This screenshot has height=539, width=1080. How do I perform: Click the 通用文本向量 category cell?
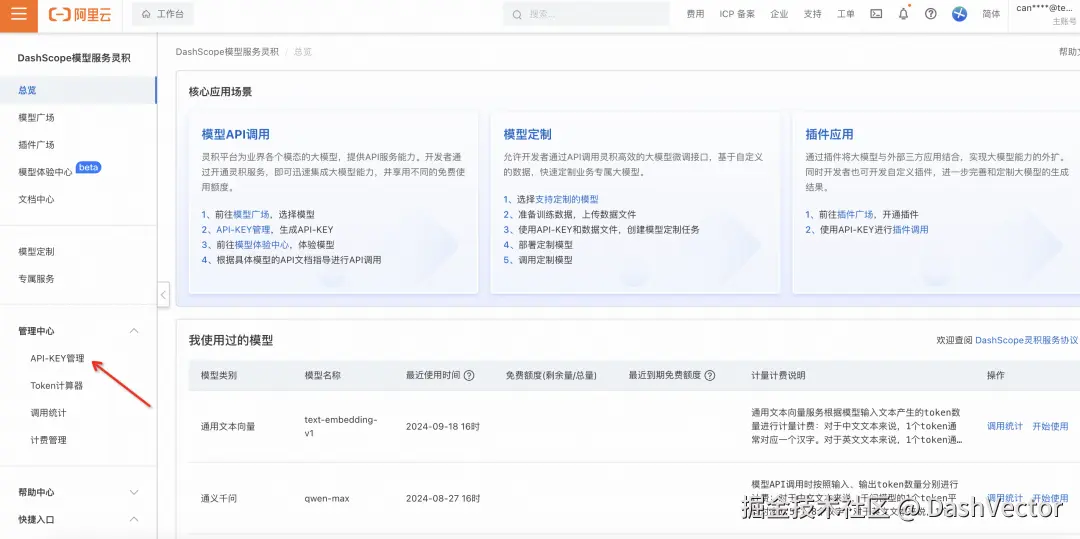(228, 427)
